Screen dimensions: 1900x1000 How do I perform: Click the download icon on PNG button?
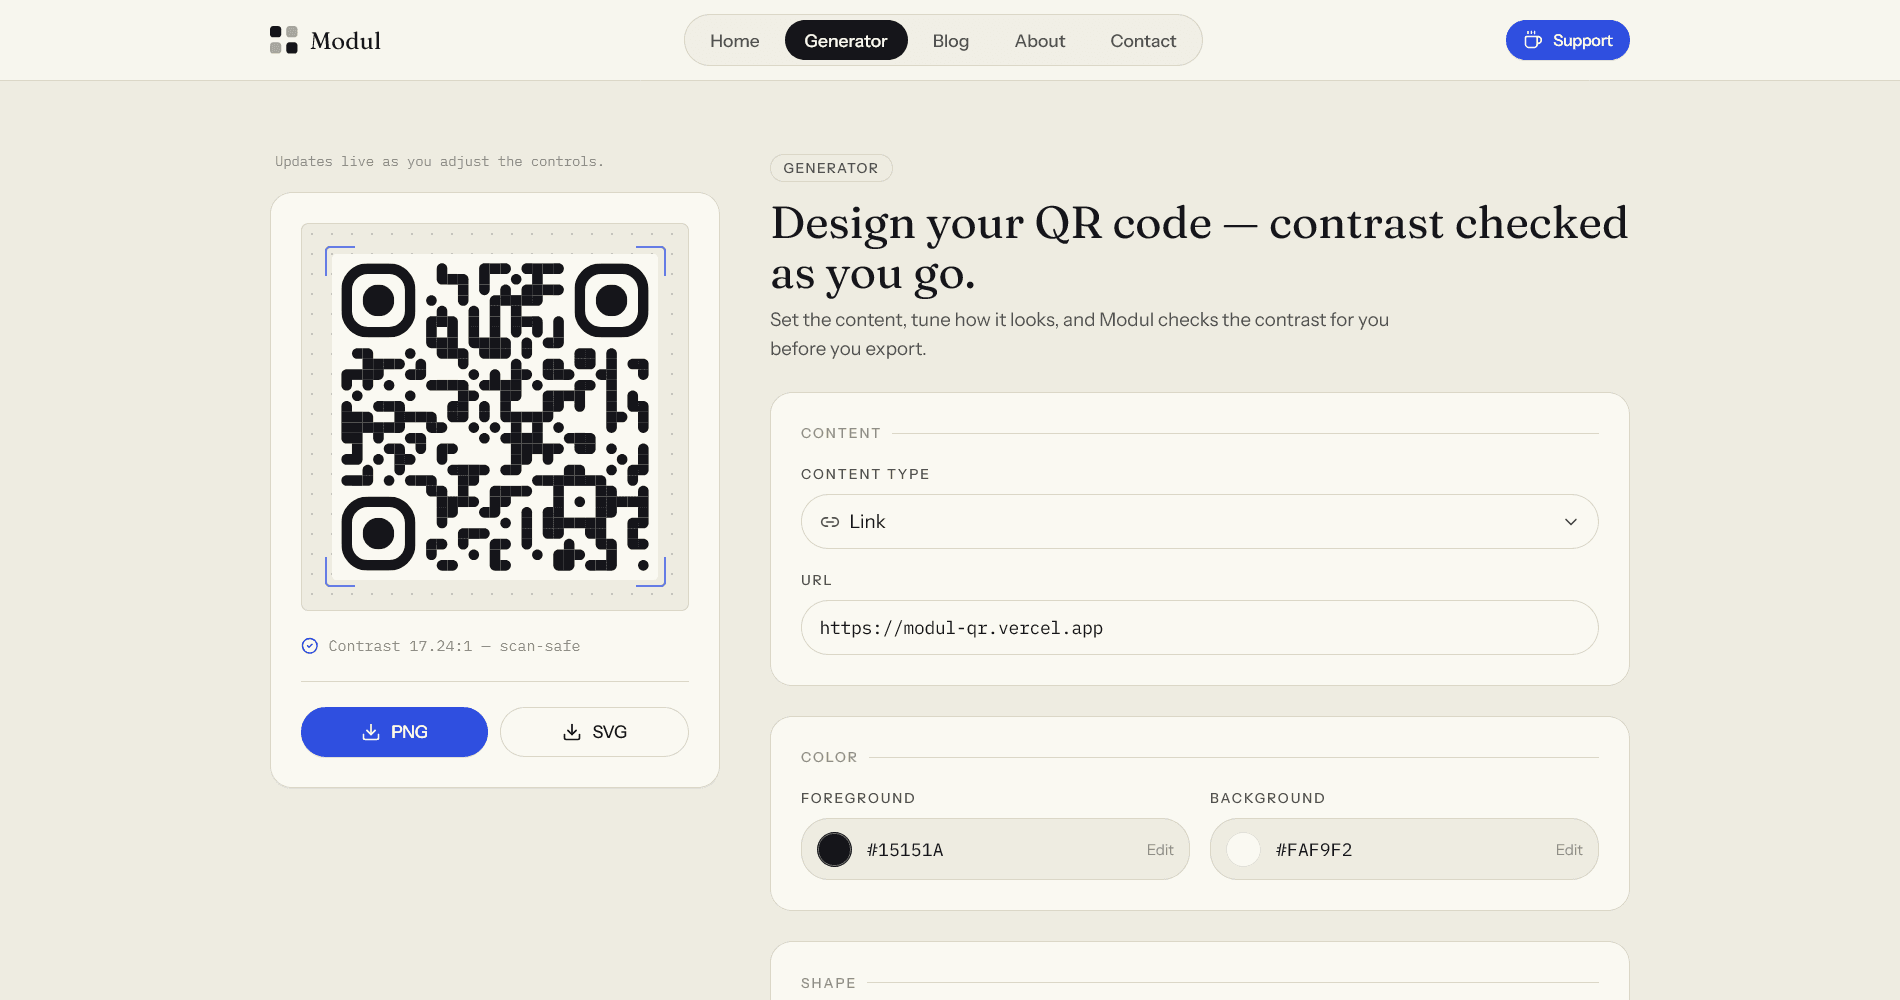pyautogui.click(x=371, y=732)
